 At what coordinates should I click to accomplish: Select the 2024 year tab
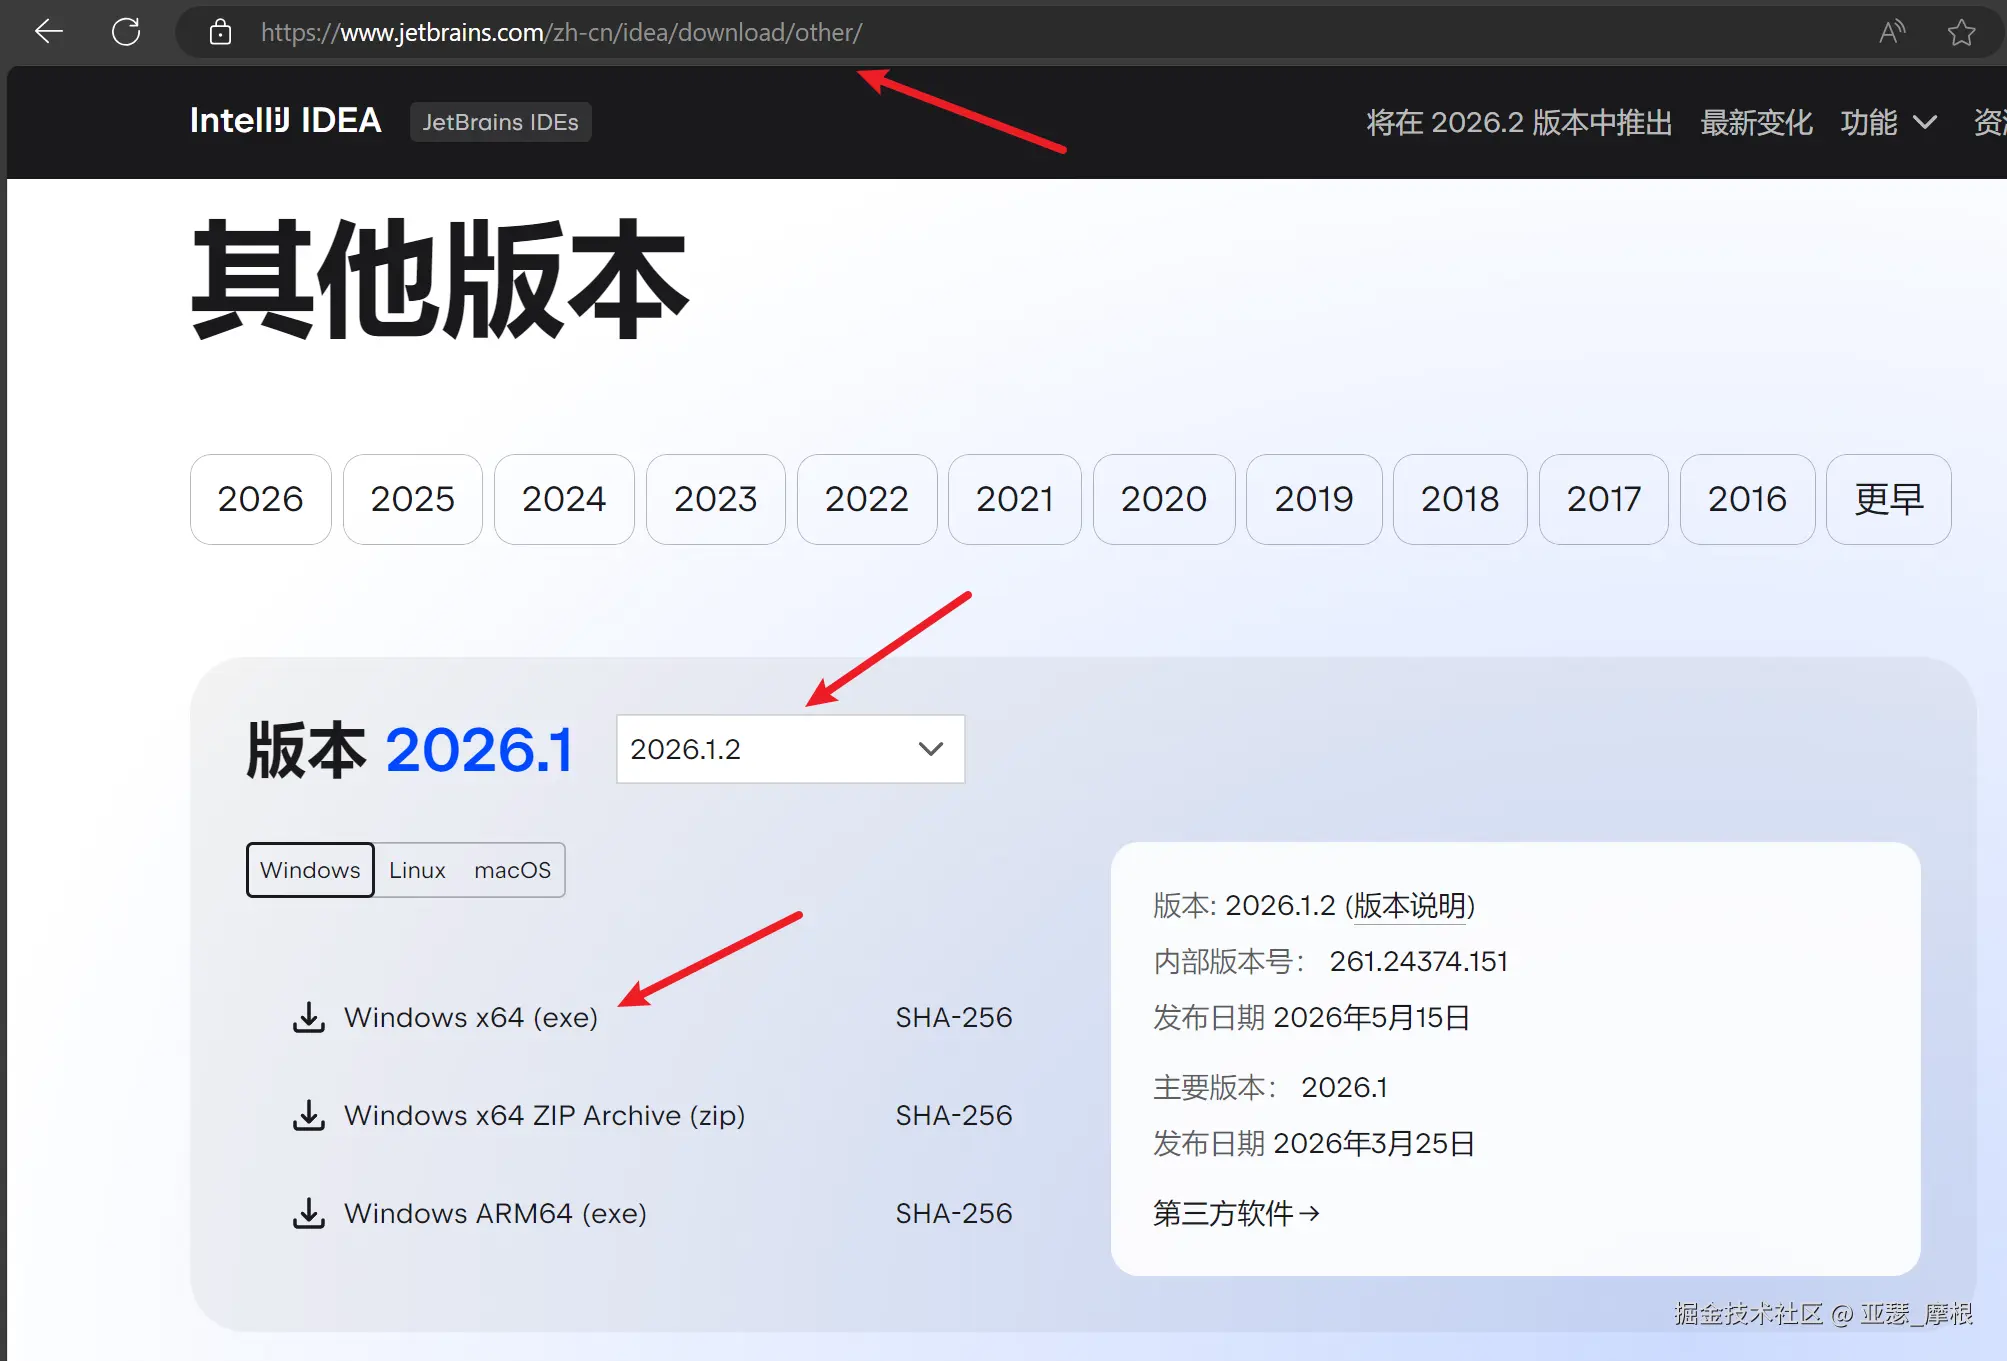pos(564,499)
